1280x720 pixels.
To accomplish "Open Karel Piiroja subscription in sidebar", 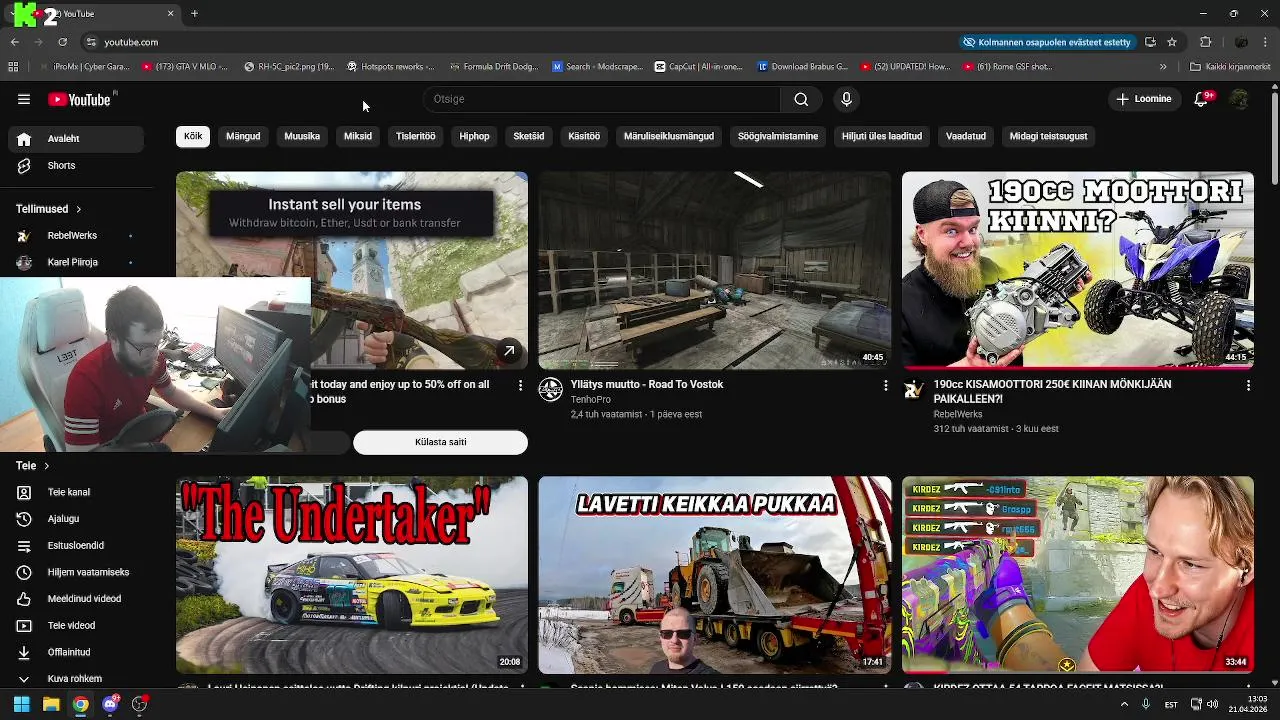I will point(76,262).
